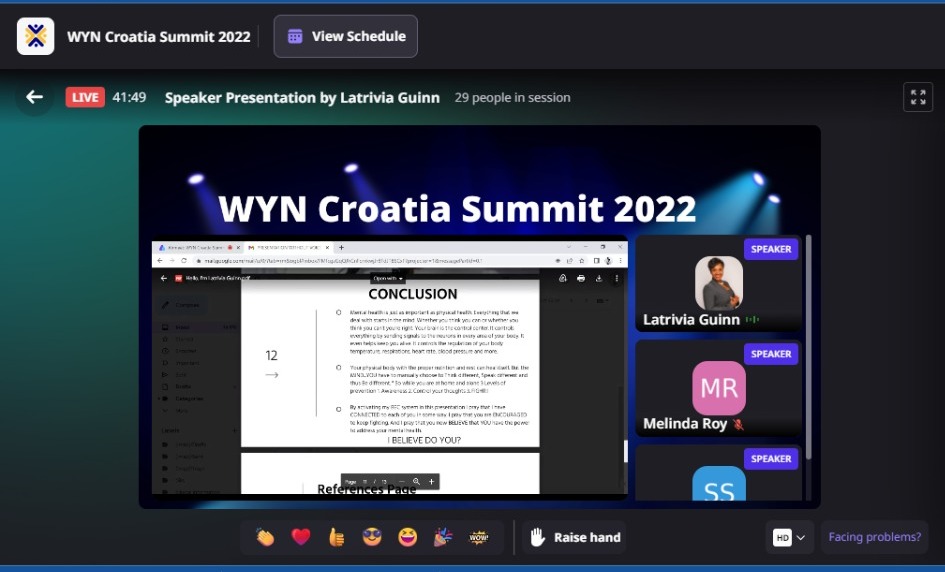Enter fullscreen with the expand icon
The width and height of the screenshot is (945, 572).
(x=918, y=97)
